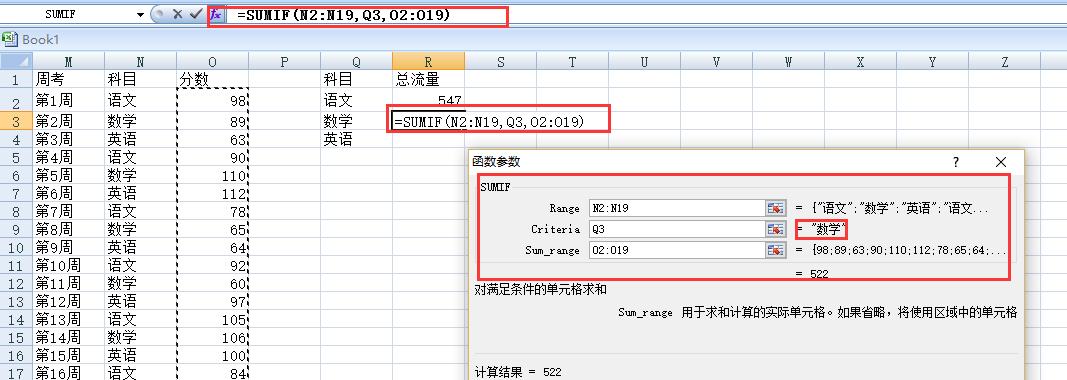Confirm formula entry with checkmark icon
This screenshot has height=380, width=1067.
point(196,14)
